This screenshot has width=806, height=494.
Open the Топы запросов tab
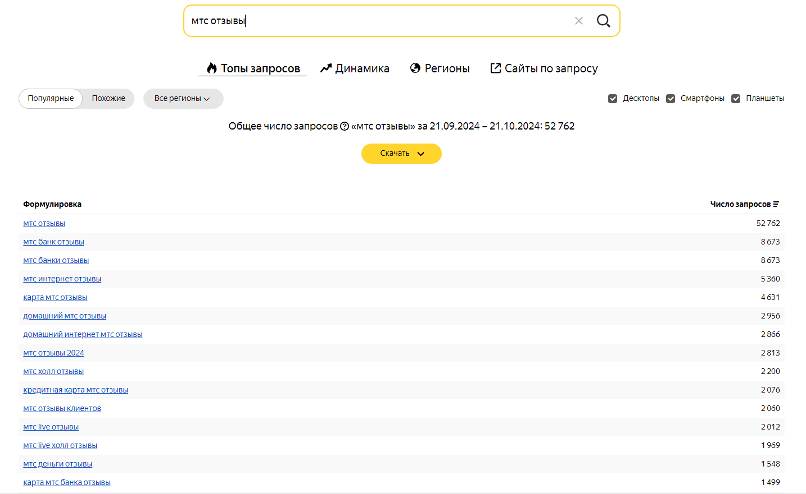coord(253,68)
